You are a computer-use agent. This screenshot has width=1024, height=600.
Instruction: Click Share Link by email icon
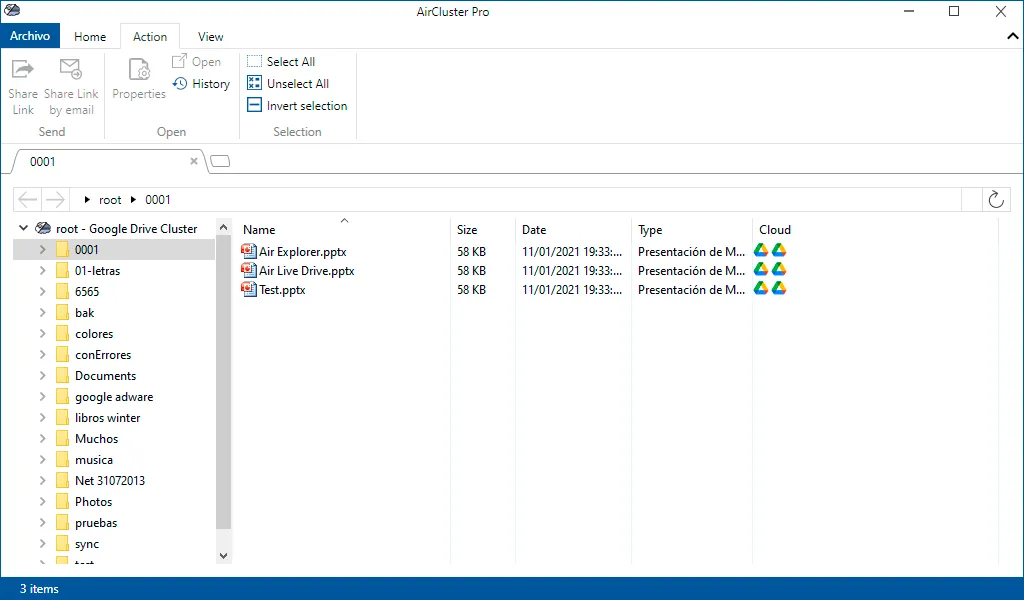tap(71, 69)
